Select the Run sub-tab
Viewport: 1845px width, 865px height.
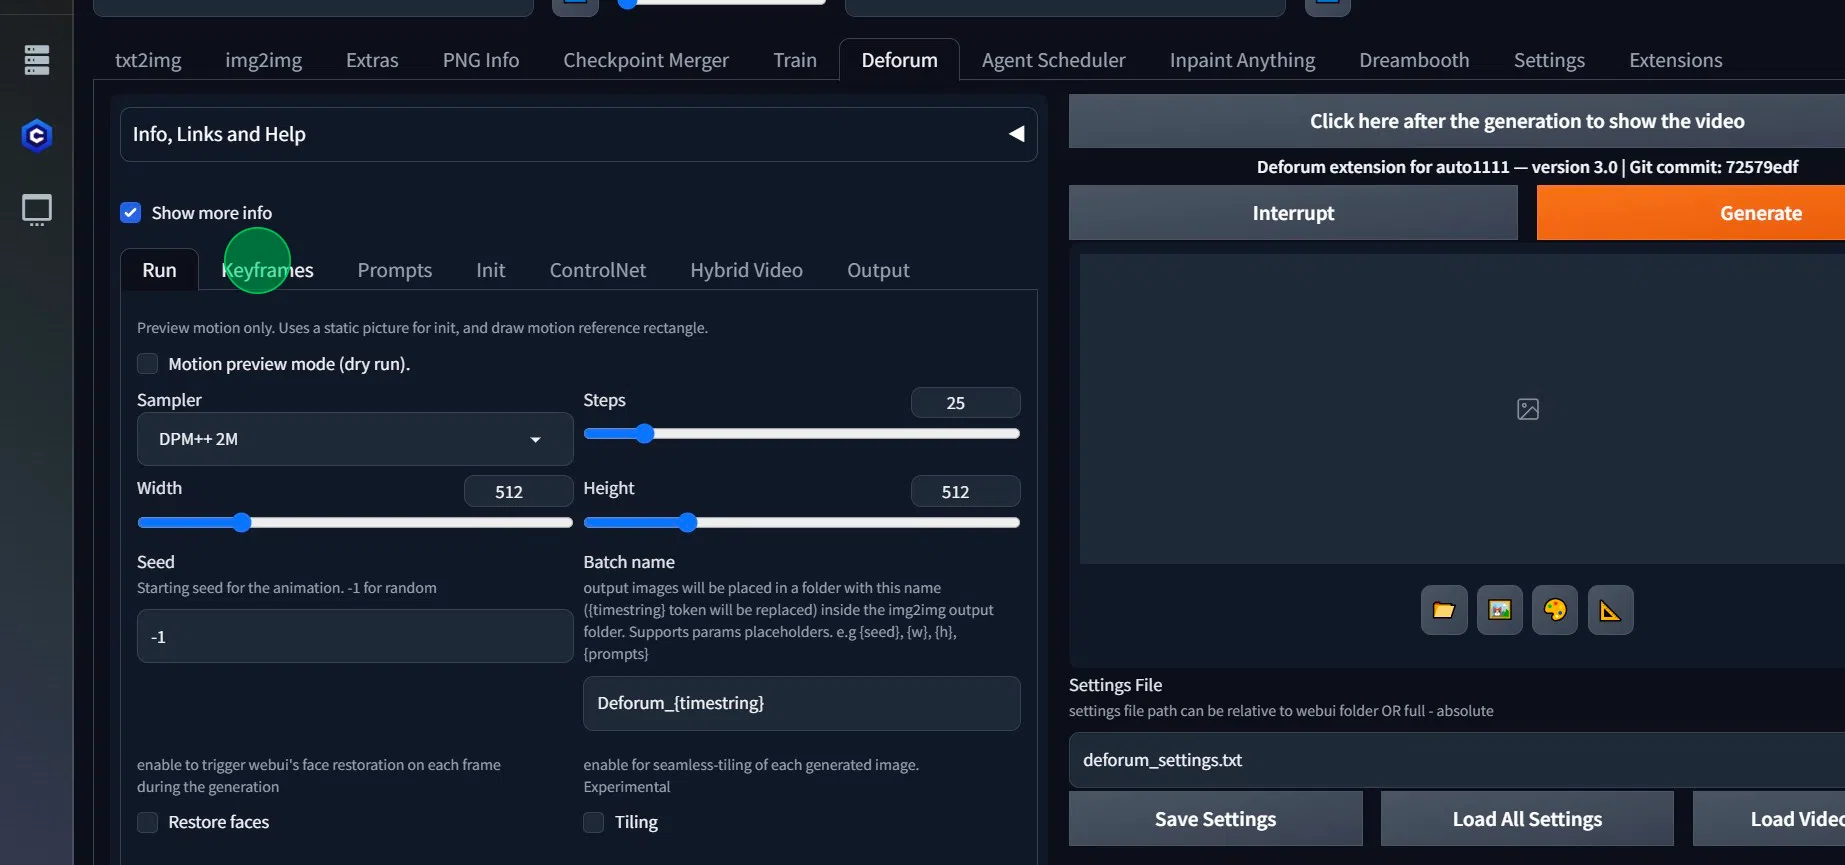click(159, 270)
